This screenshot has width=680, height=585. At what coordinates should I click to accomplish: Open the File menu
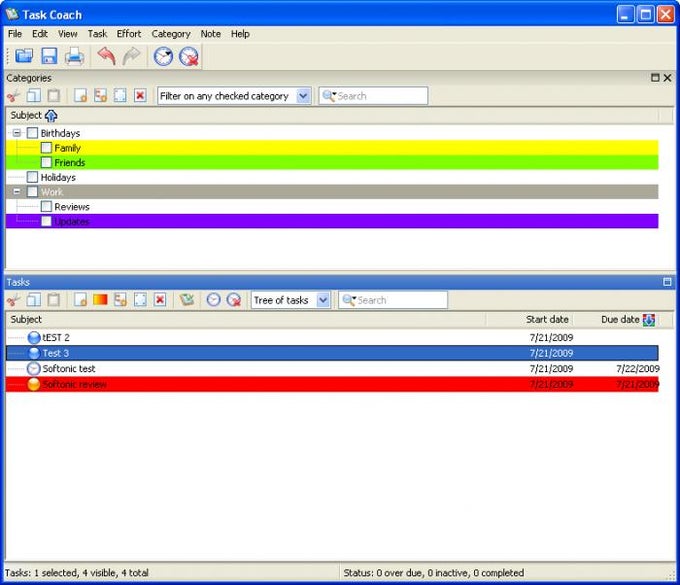point(15,34)
